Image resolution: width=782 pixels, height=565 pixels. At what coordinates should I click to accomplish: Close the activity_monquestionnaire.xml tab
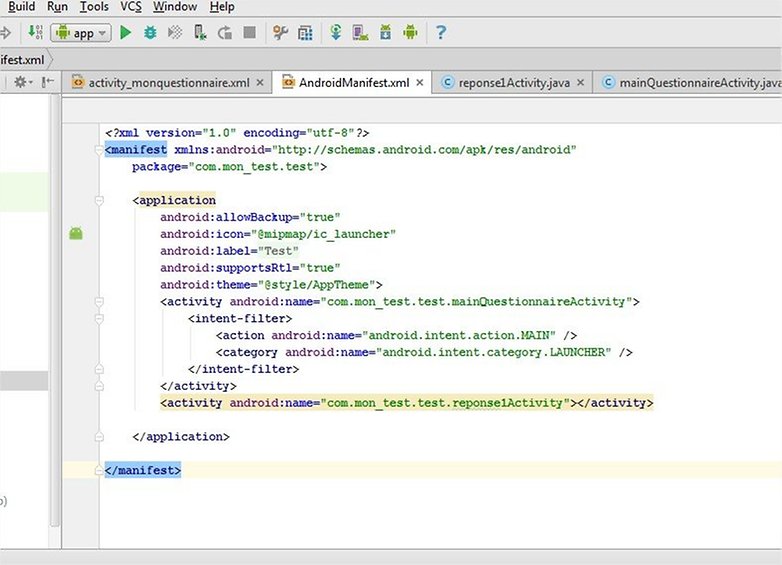point(260,83)
